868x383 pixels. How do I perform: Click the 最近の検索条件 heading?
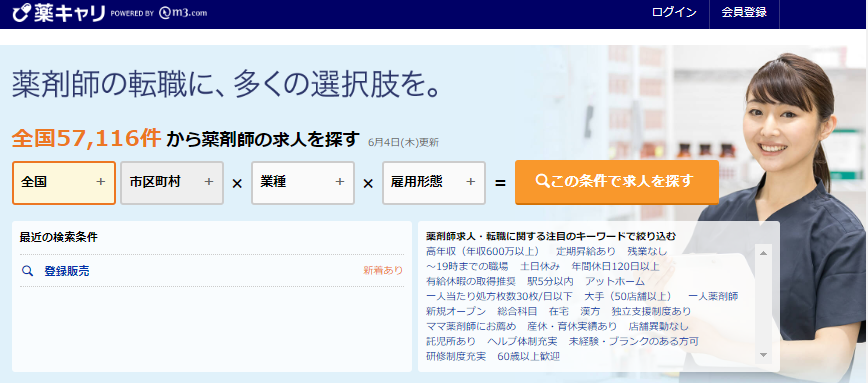(x=59, y=237)
